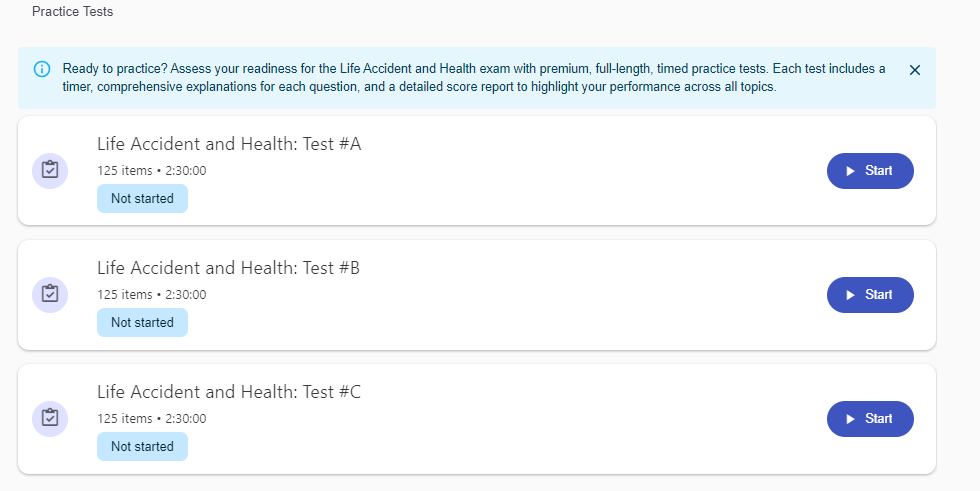Dismiss the practice info banner
Image resolution: width=980 pixels, height=491 pixels.
(914, 70)
